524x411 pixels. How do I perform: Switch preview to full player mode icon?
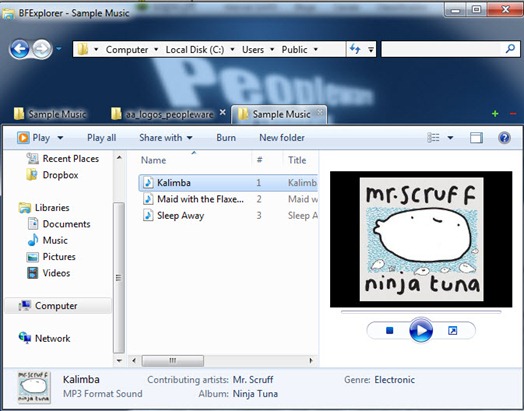point(452,330)
